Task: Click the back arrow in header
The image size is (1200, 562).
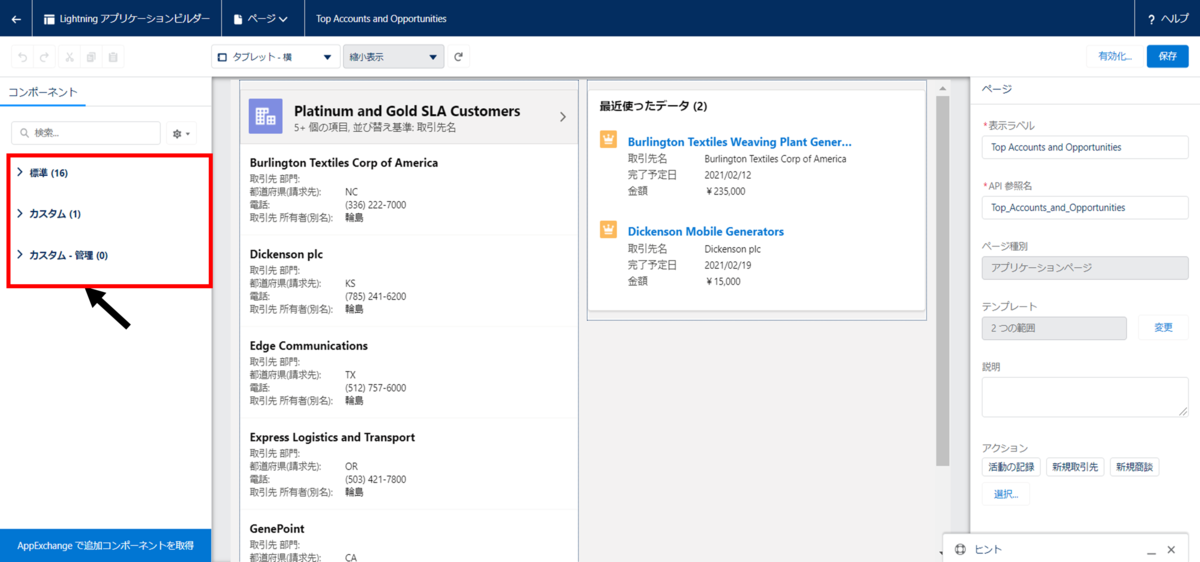Action: (16, 19)
